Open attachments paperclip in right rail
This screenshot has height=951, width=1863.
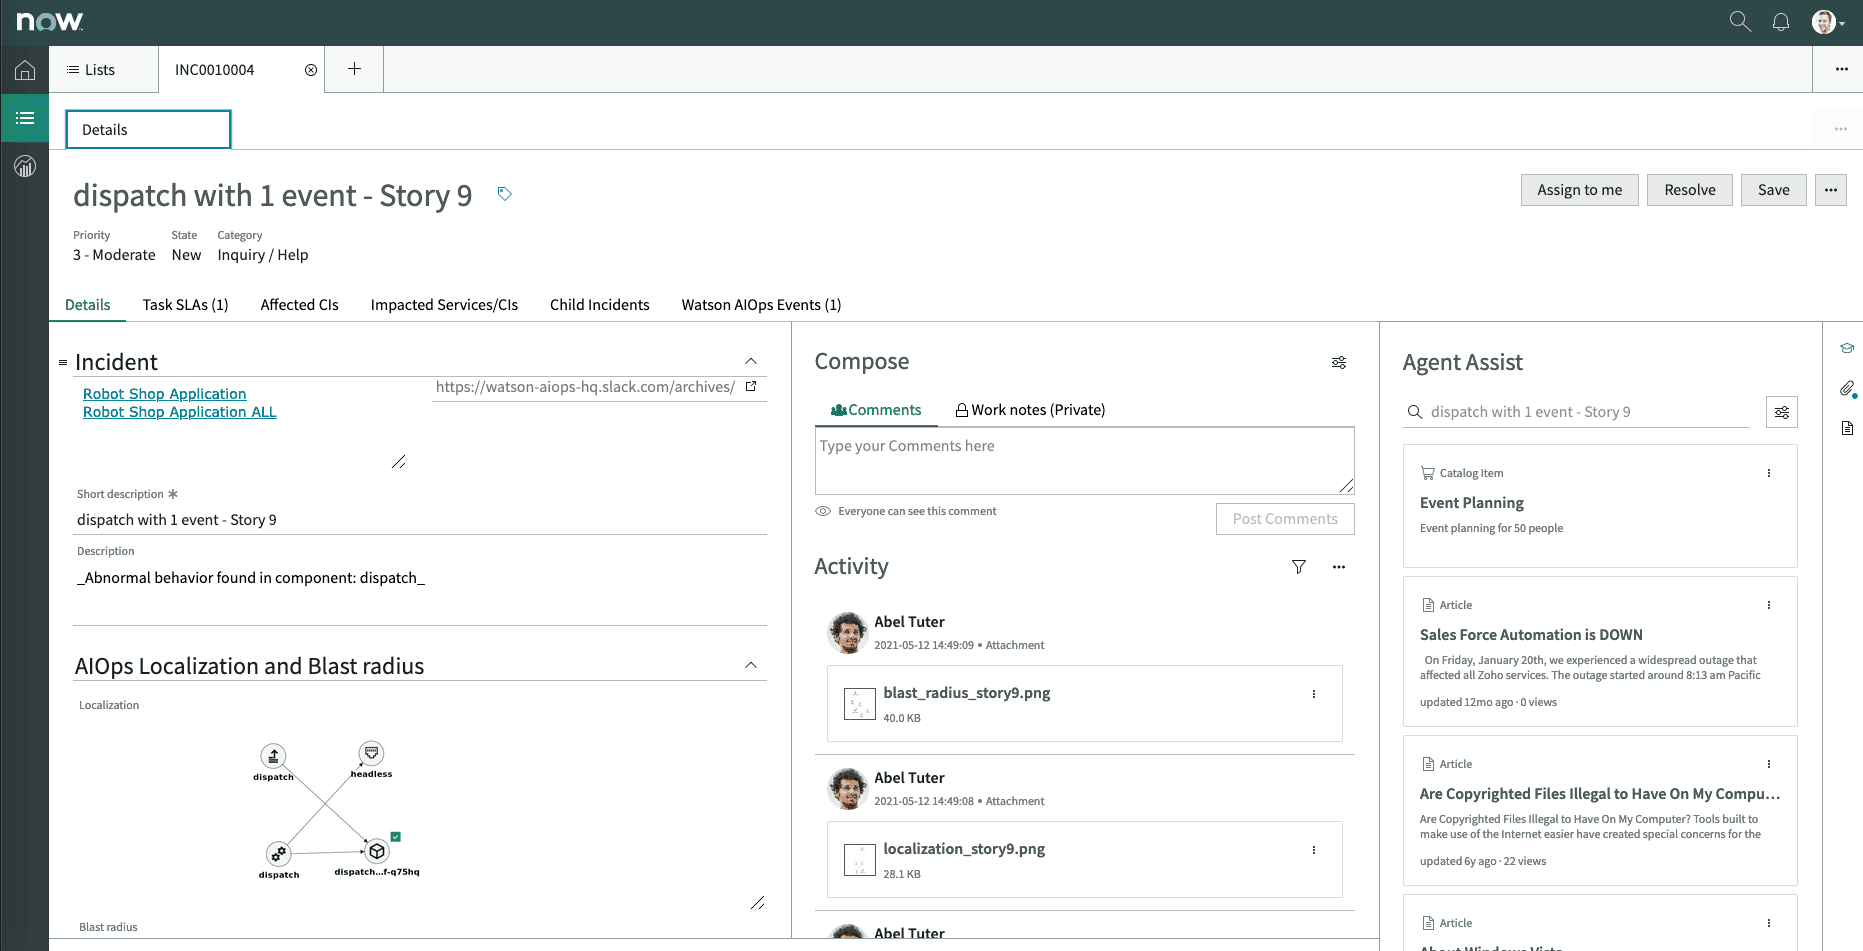(x=1847, y=389)
